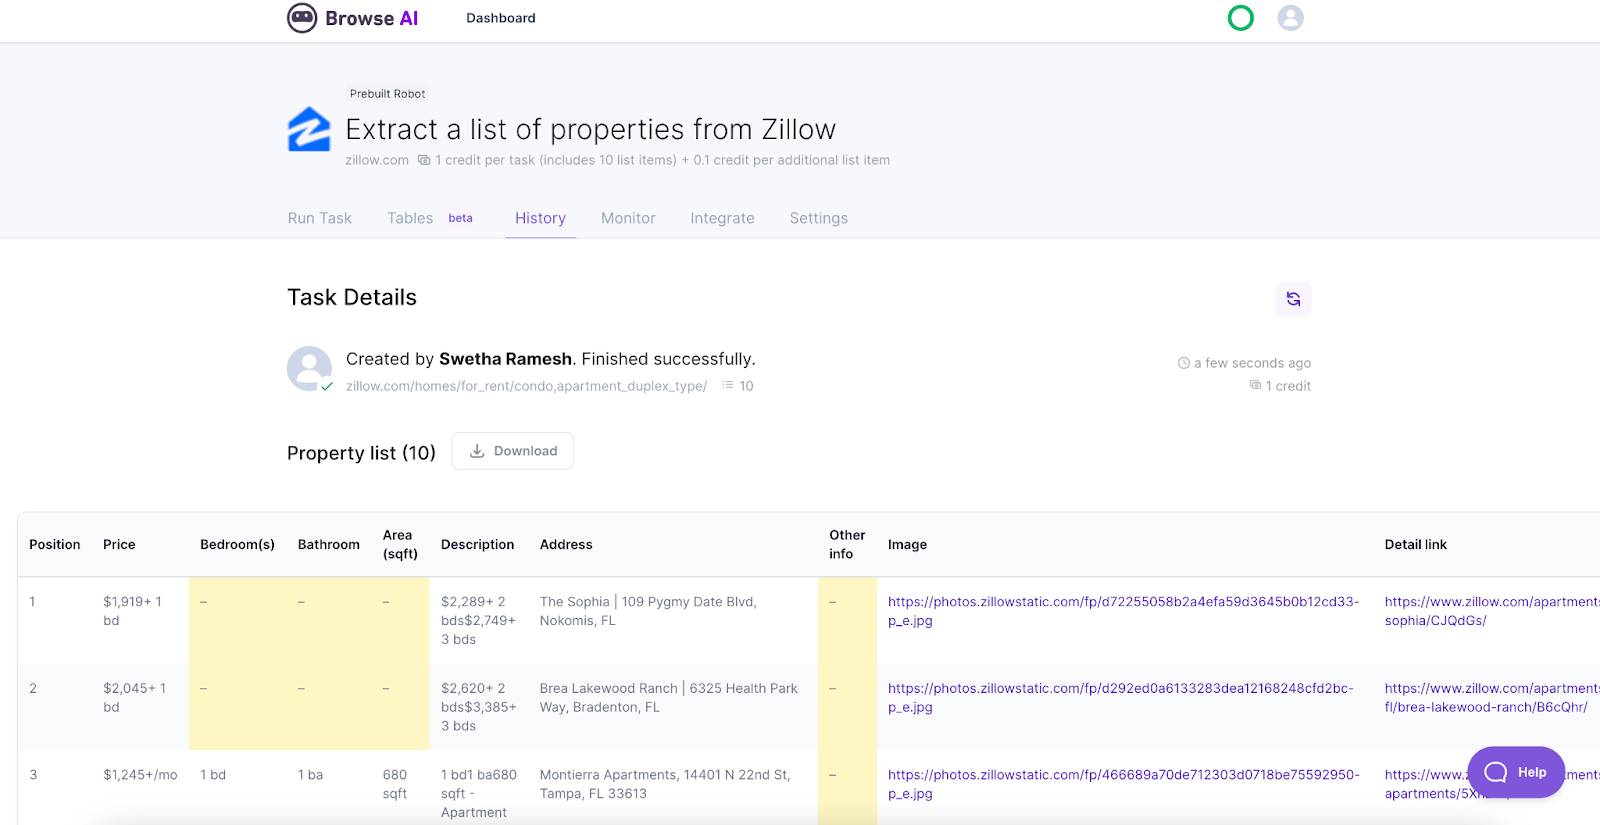
Task: Open Brea Lakewood Ranch photo image link
Action: point(1121,698)
